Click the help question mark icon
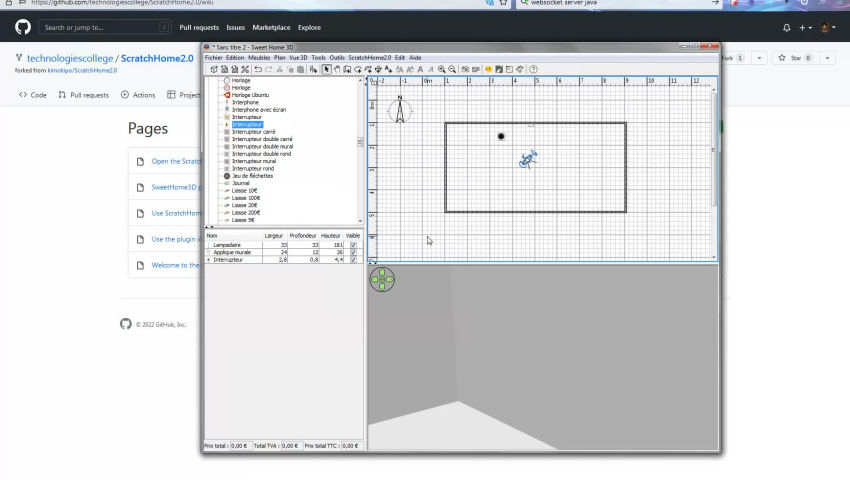This screenshot has width=850, height=480. point(533,69)
